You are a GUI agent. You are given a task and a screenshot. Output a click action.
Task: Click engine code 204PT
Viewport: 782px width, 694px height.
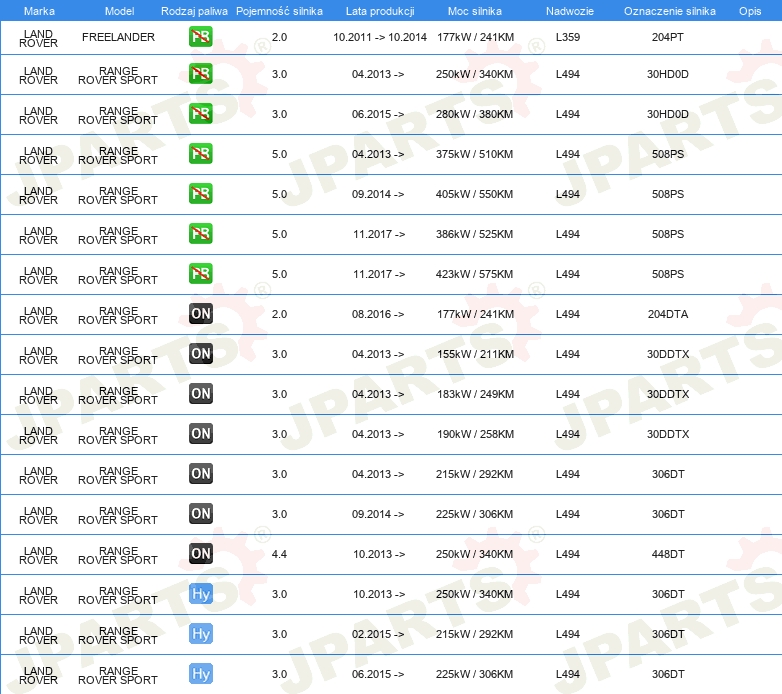point(667,37)
